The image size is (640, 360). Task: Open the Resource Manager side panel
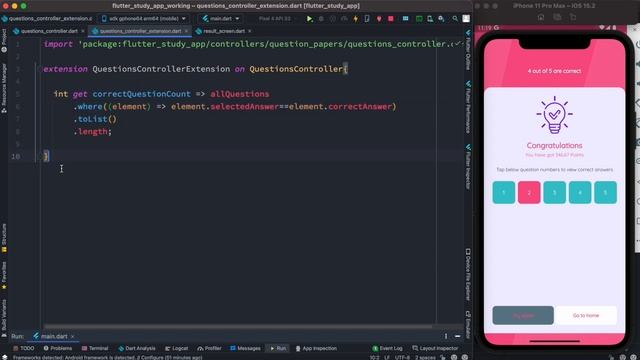pos(4,88)
